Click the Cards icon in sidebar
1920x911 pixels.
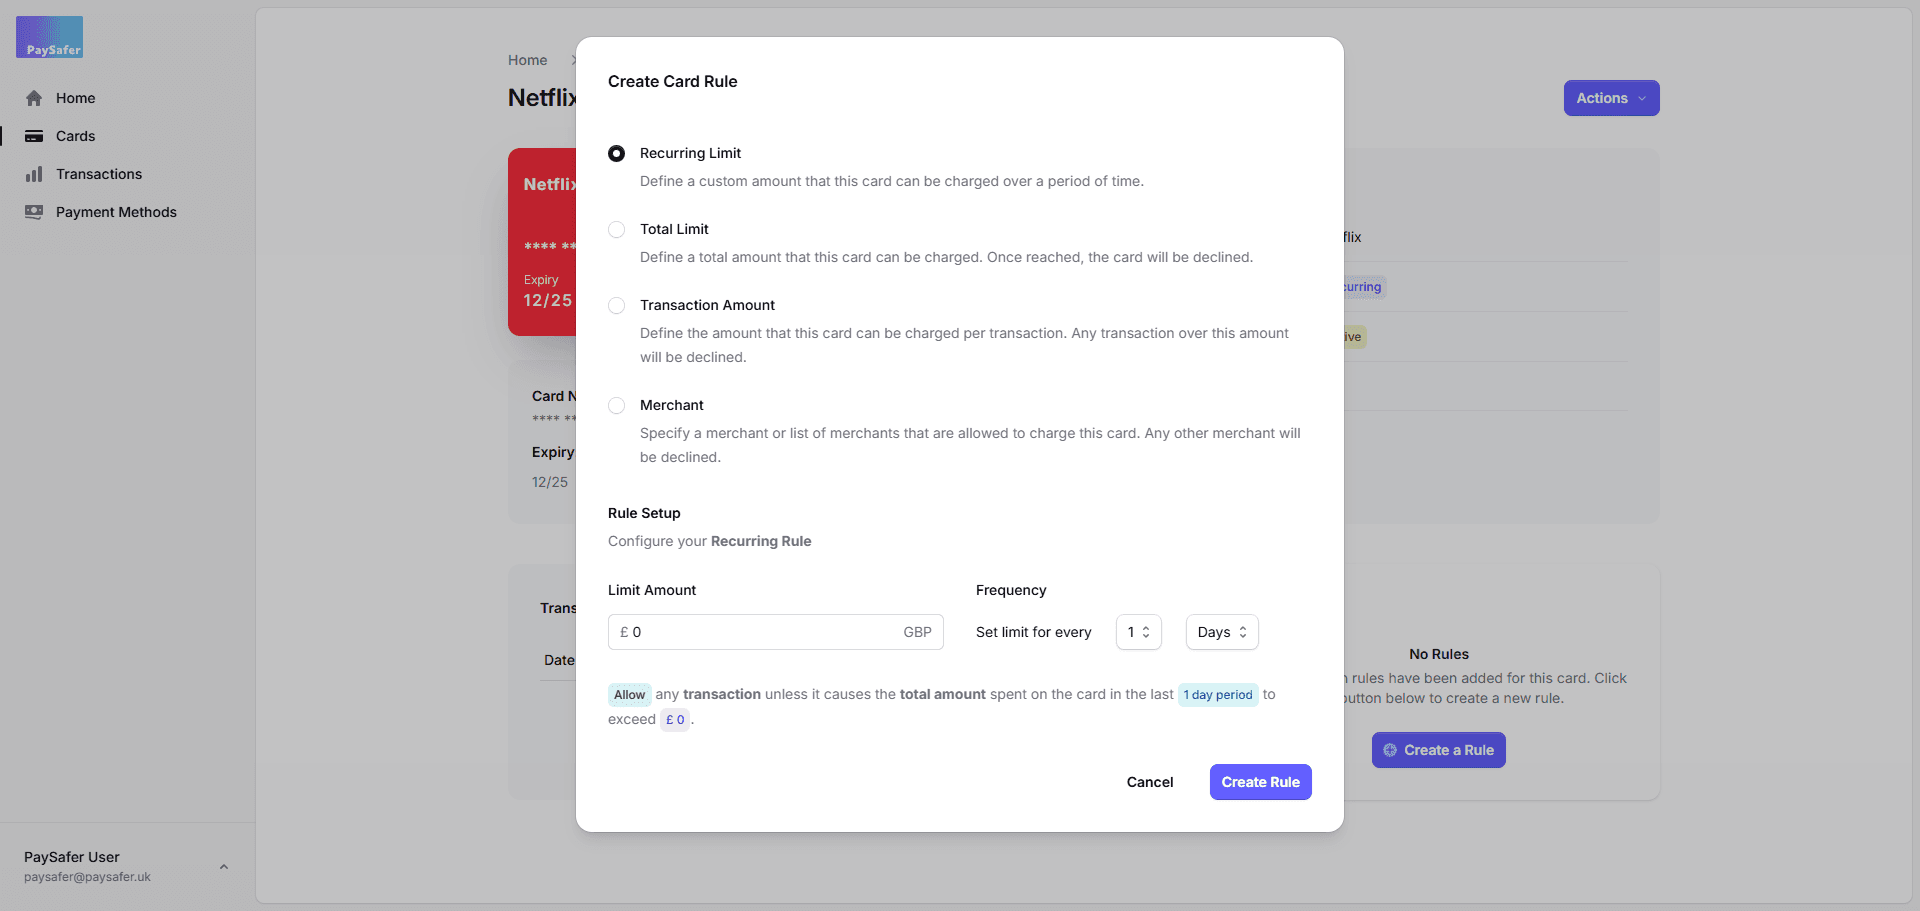point(34,136)
